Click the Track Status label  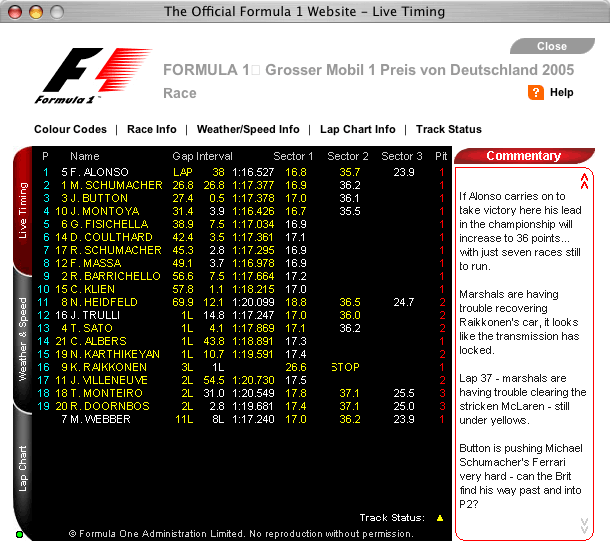[x=392, y=518]
